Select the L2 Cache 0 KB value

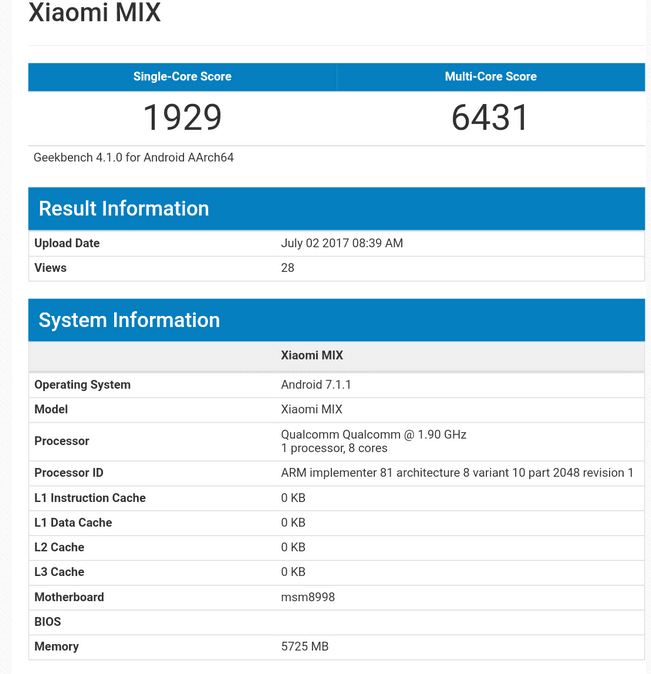(293, 547)
